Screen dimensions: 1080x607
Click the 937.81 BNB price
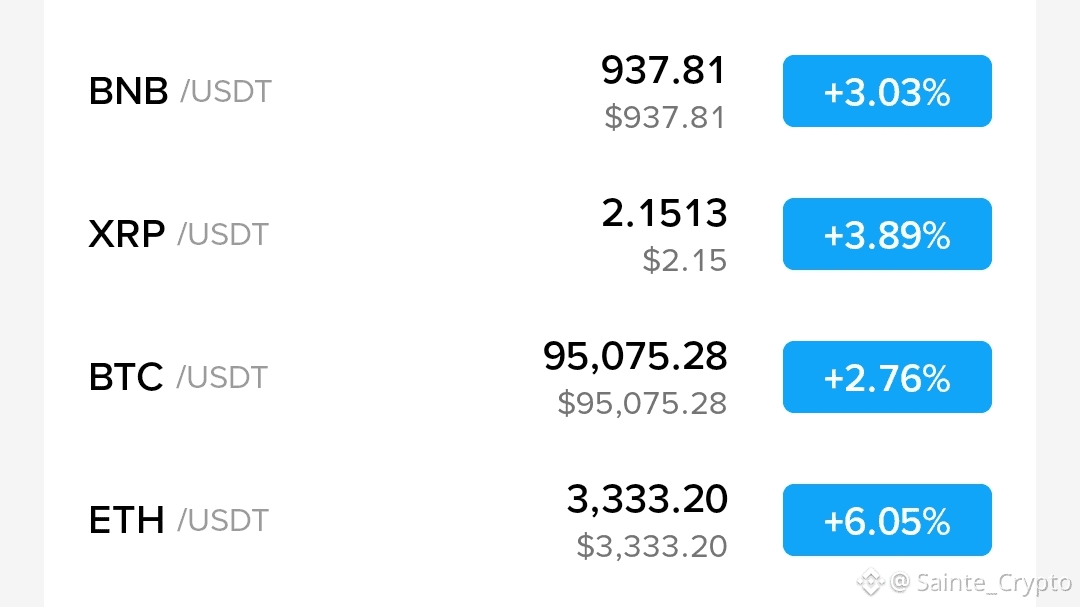[664, 70]
